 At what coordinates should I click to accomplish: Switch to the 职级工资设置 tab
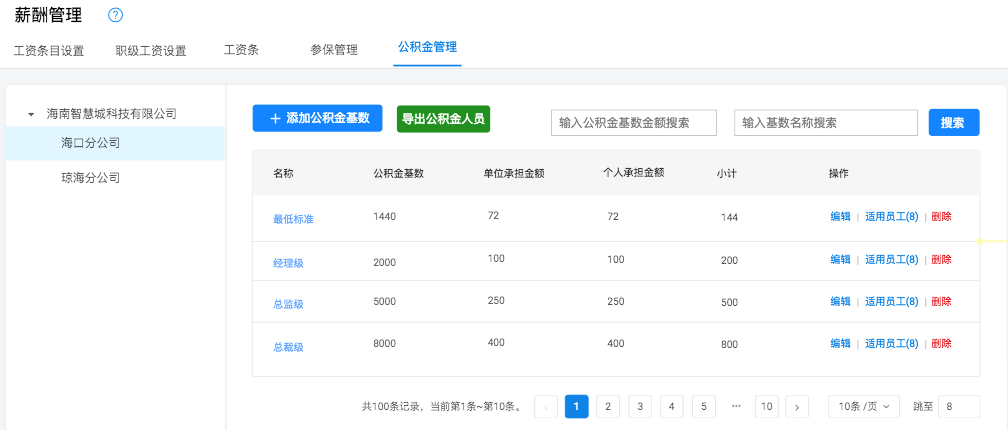[151, 50]
